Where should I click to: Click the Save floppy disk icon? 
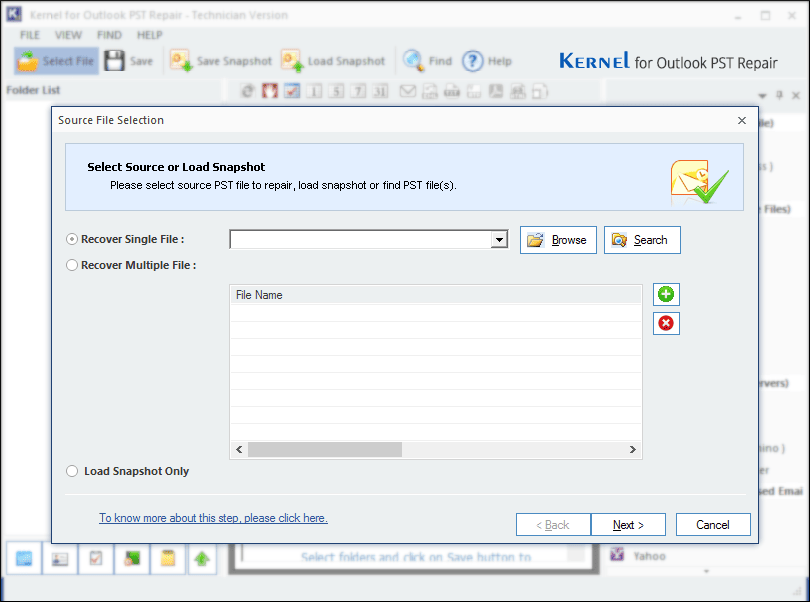click(x=114, y=61)
